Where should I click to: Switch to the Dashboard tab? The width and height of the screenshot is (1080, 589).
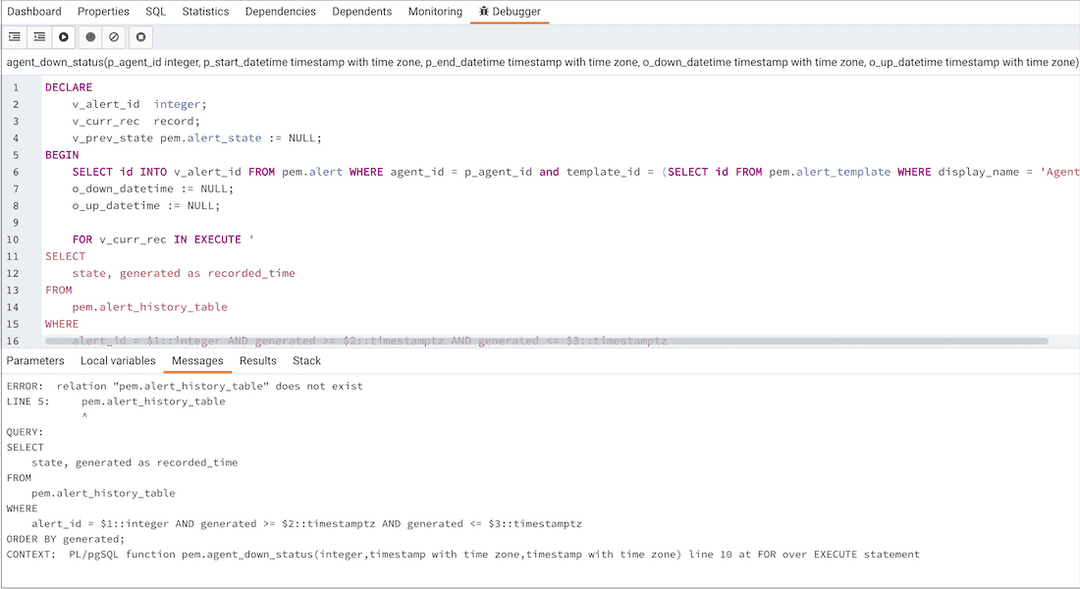[34, 12]
